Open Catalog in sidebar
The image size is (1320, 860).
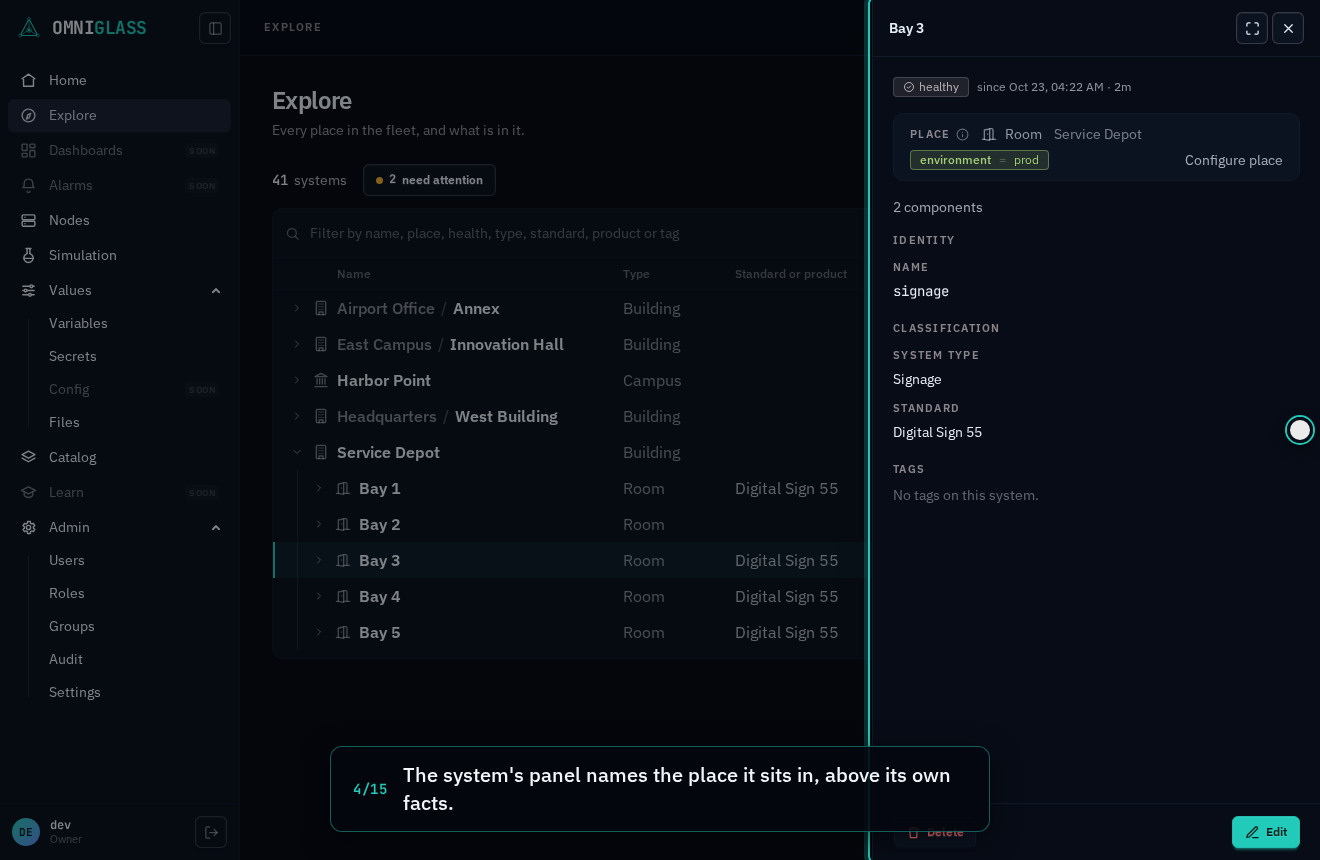point(119,457)
